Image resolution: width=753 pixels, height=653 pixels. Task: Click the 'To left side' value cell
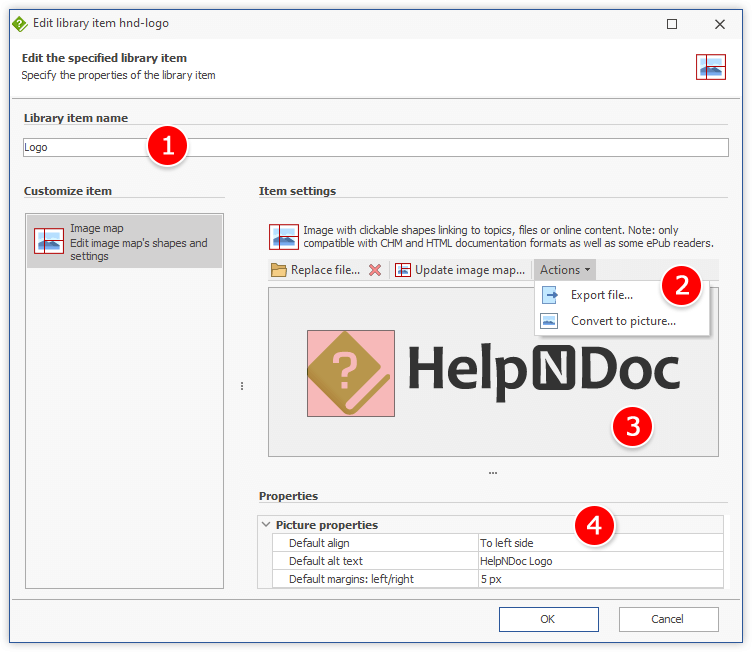[600, 543]
